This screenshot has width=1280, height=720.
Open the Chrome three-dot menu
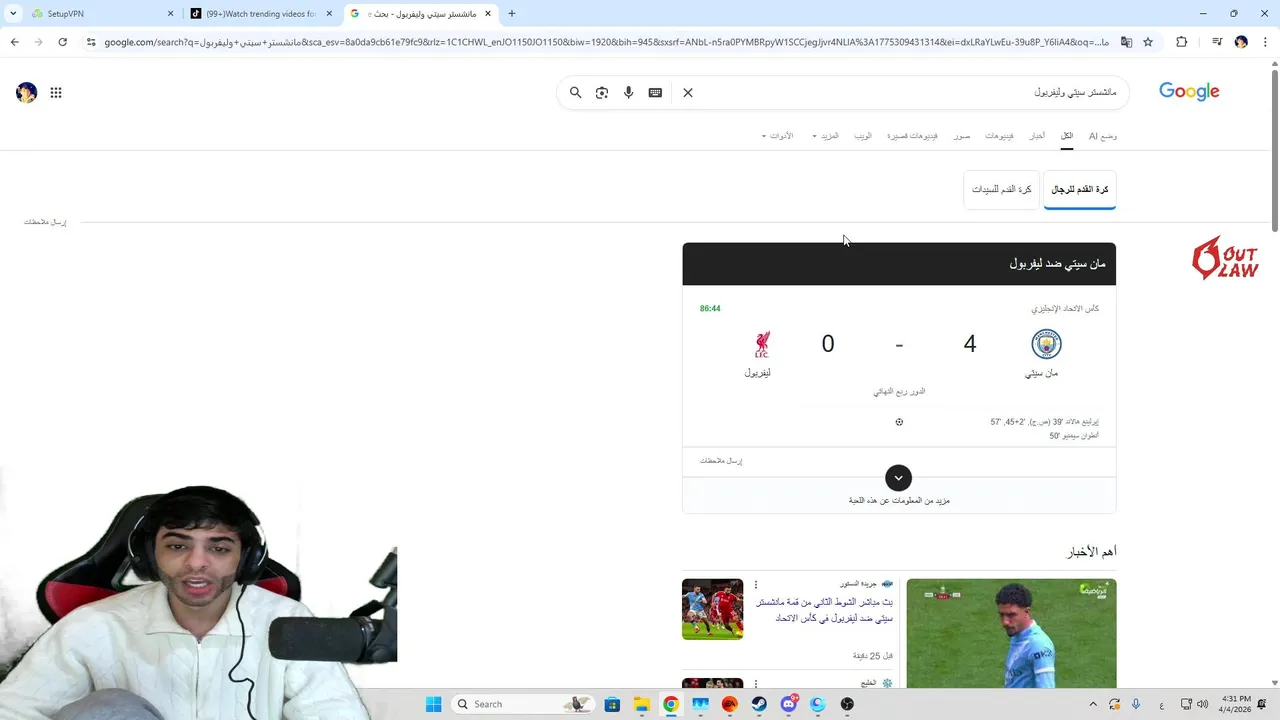tap(1264, 42)
